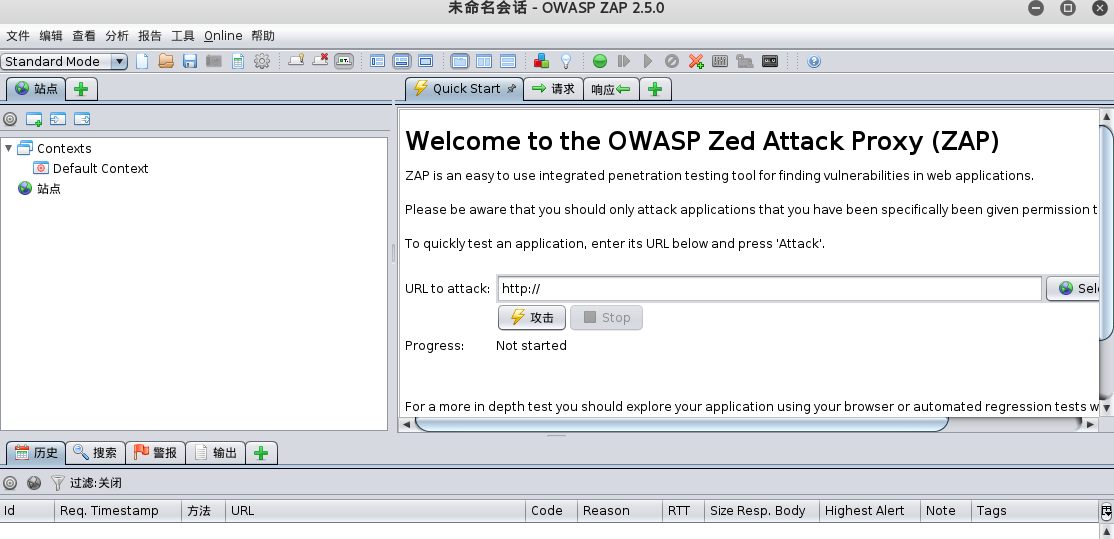Open the 报告 menu
Image resolution: width=1114 pixels, height=539 pixels.
[149, 36]
